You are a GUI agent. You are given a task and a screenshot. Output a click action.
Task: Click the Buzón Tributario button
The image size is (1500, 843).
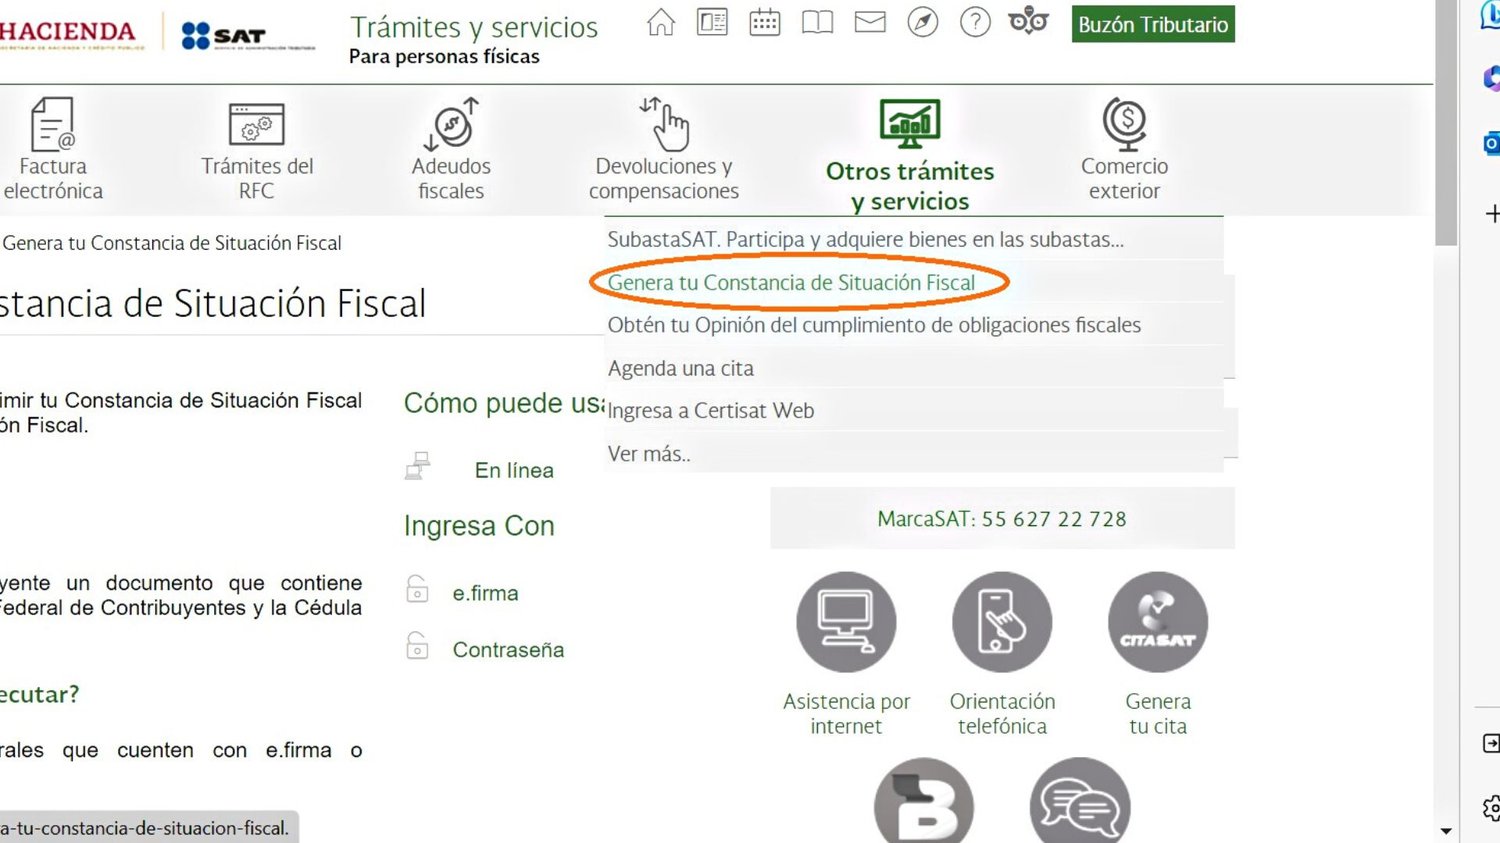coord(1152,24)
